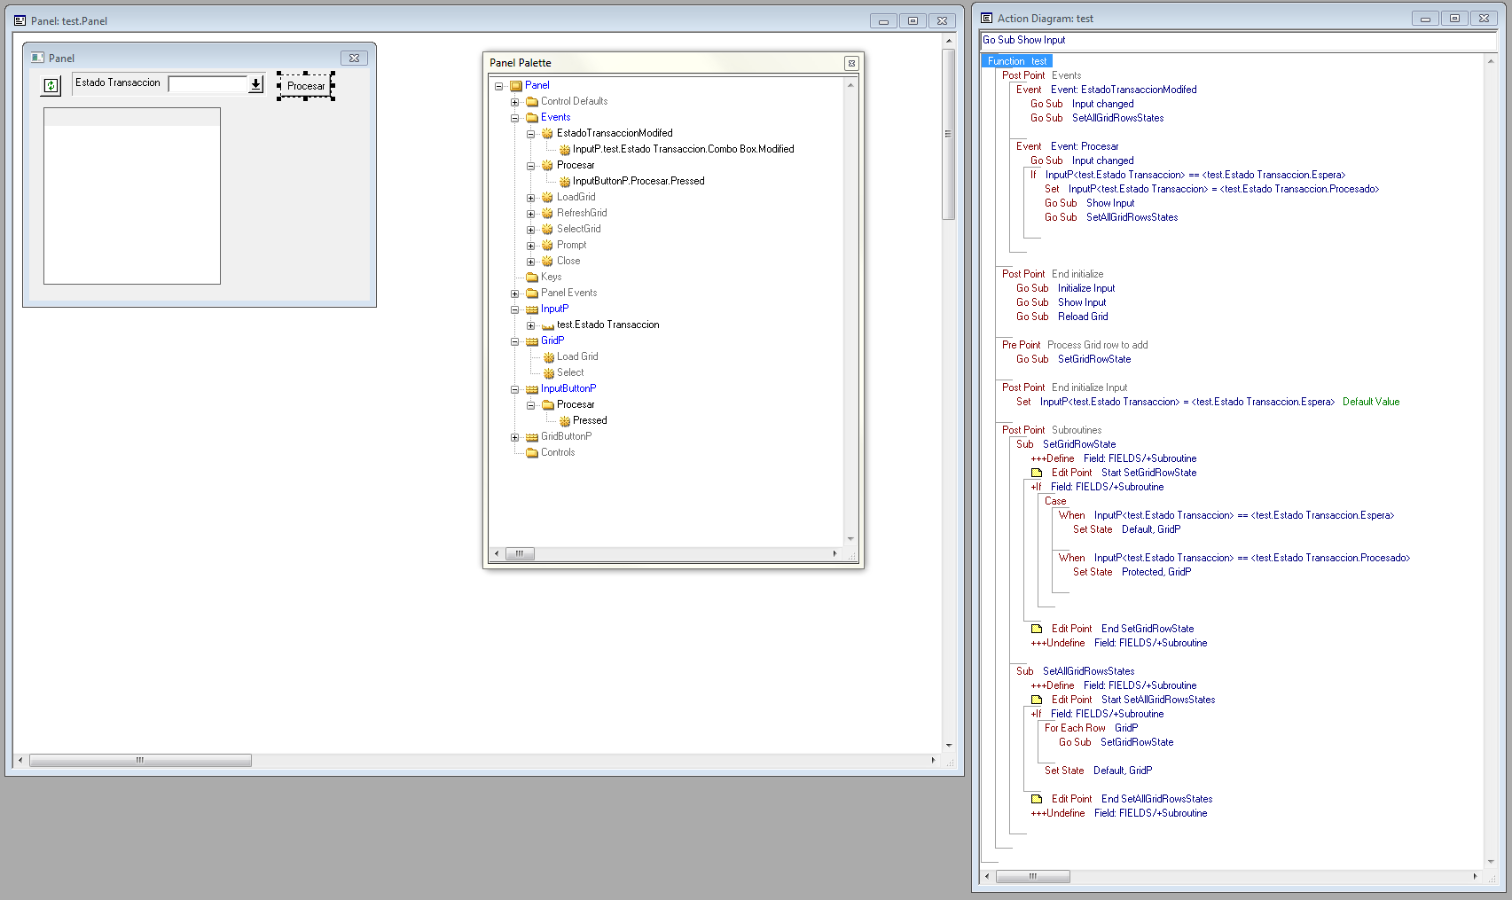Click the For Each Row GridP line
The image size is (1512, 900).
point(1091,728)
